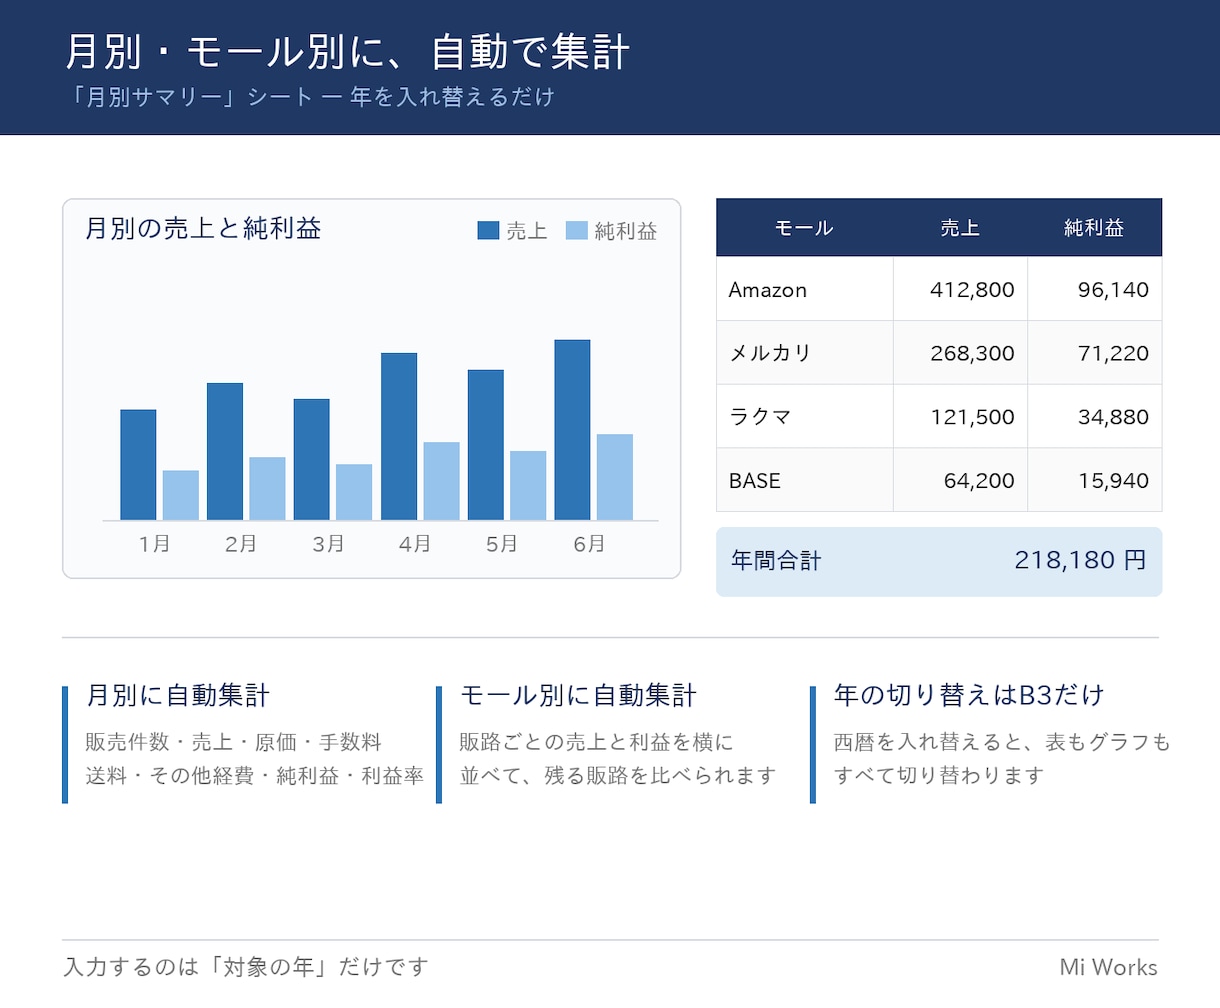Image resolution: width=1220 pixels, height=1008 pixels.
Task: Click the dark blue 売上 legend swatch
Action: click(488, 230)
